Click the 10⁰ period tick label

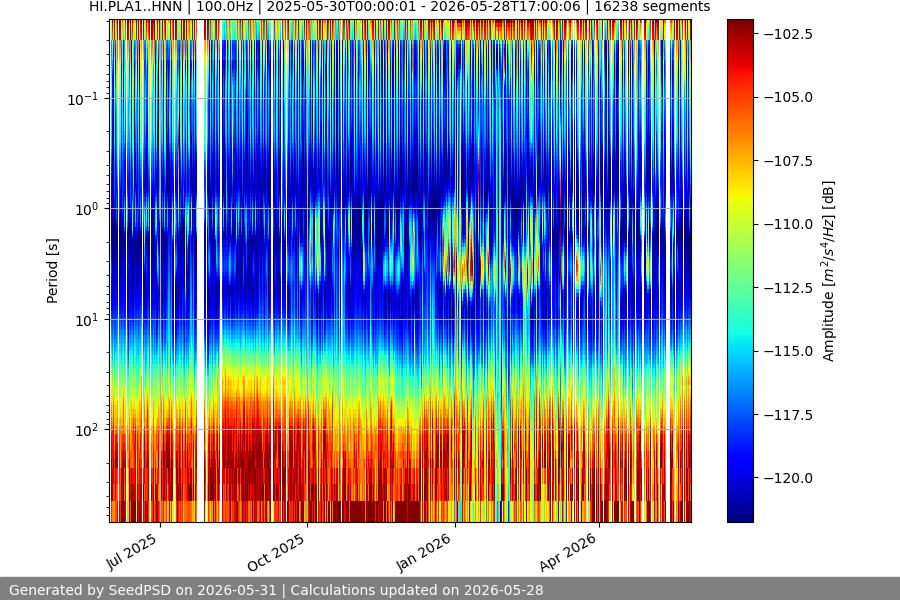coord(87,209)
